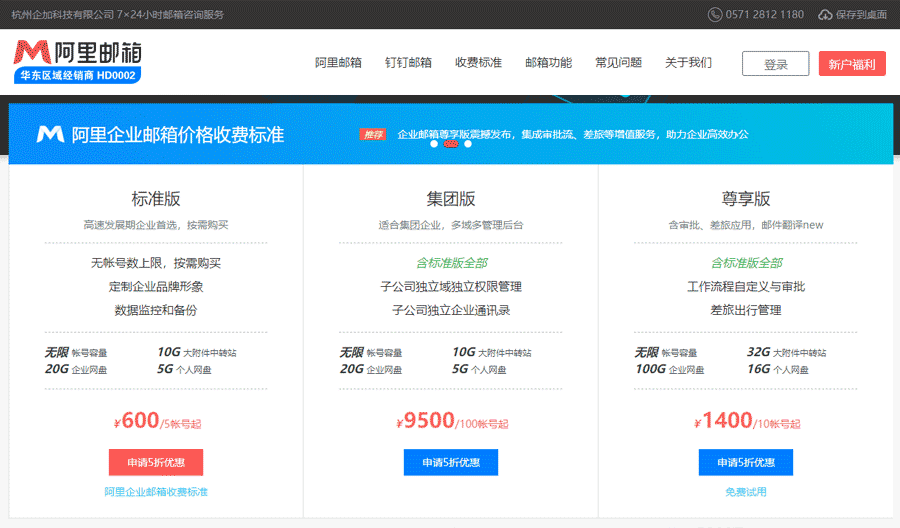Open 关于我们 navigation item
Viewport: 900px width, 528px height.
click(688, 63)
